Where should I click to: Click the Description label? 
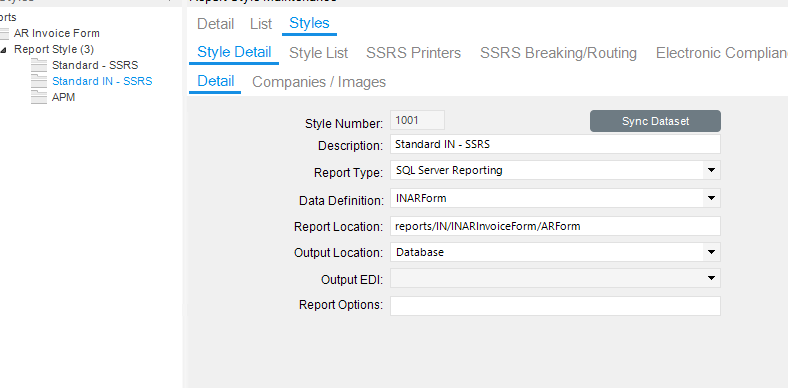pyautogui.click(x=350, y=146)
